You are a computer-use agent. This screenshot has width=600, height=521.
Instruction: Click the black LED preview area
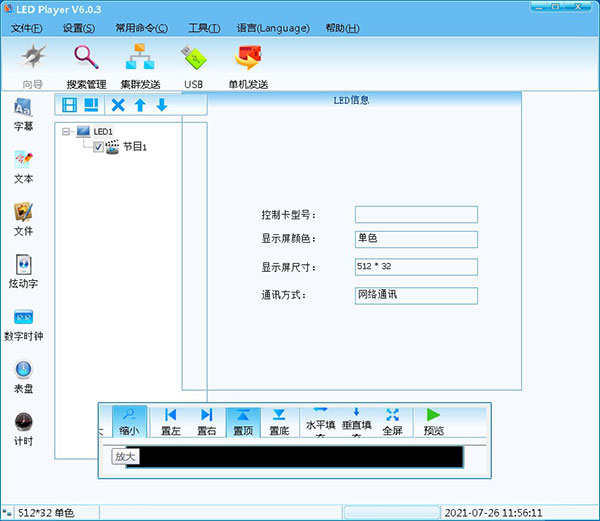295,457
